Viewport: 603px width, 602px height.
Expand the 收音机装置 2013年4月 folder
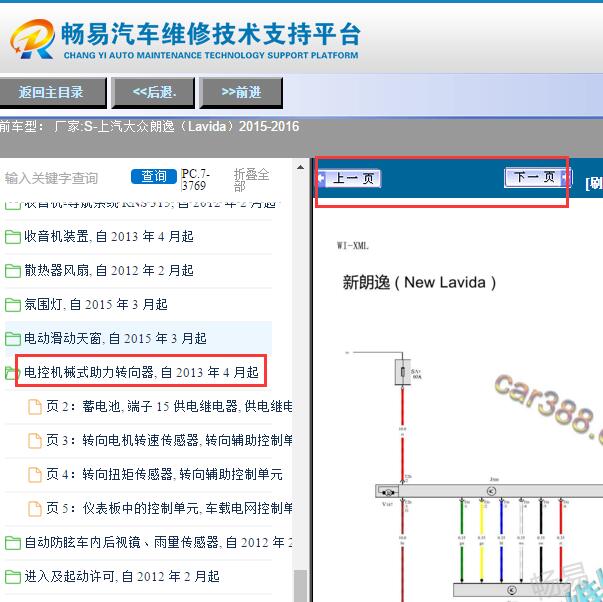pos(109,237)
